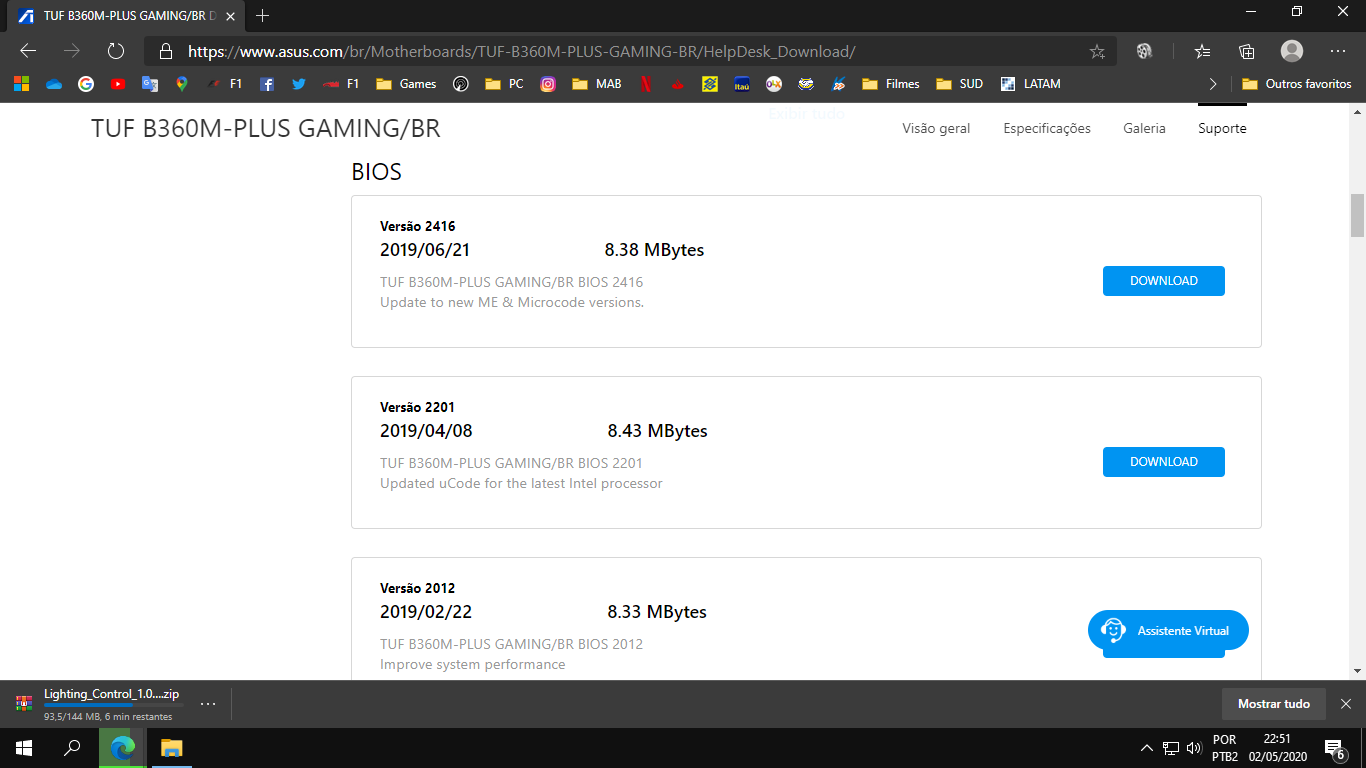Open Lighting_Control download options menu
1366x768 pixels.
tap(208, 704)
